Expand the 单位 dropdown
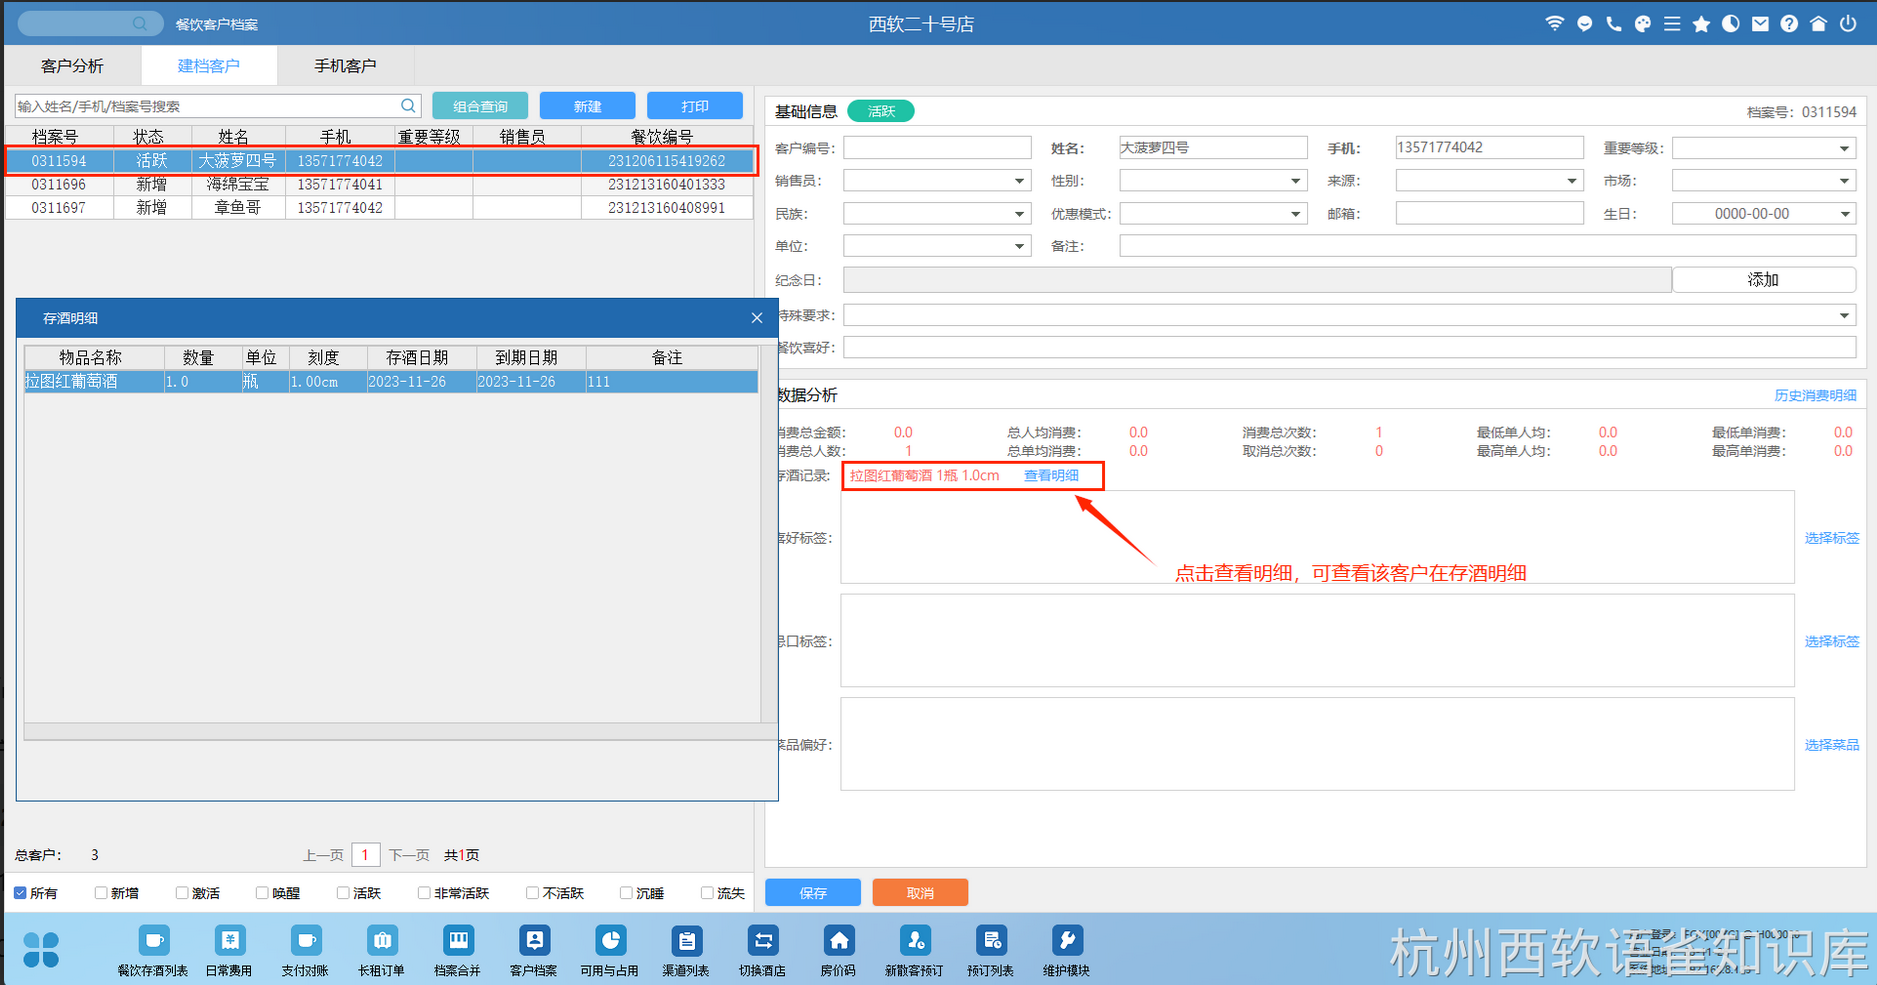The width and height of the screenshot is (1877, 985). tap(1019, 246)
